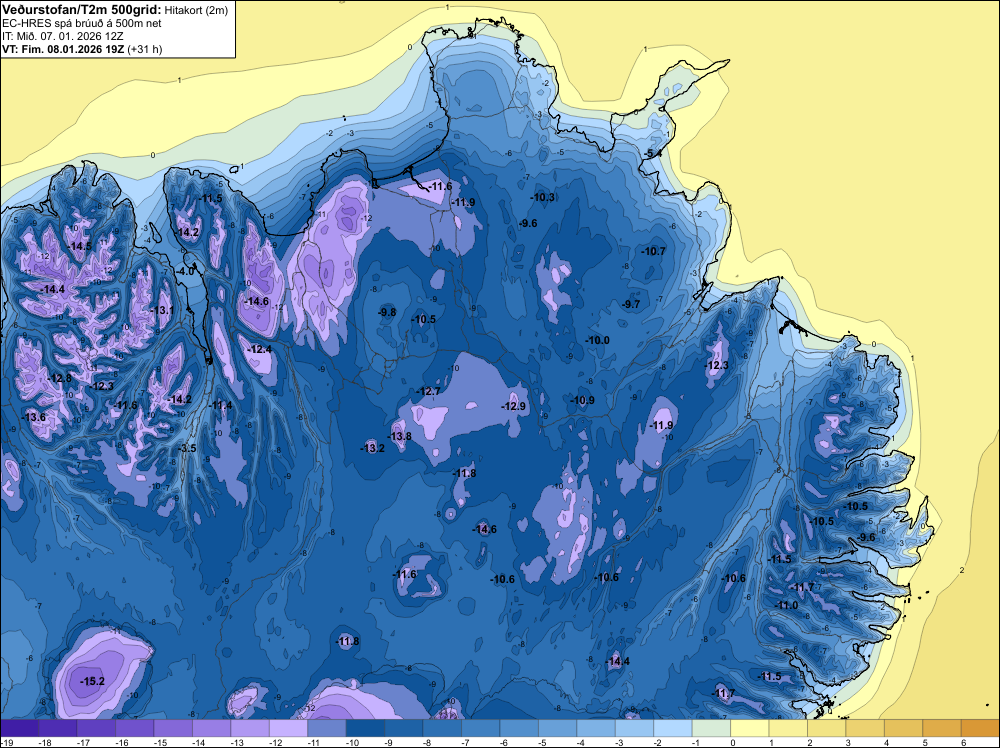
Task: Click the -13.6 temperature value
Action: pyautogui.click(x=34, y=417)
